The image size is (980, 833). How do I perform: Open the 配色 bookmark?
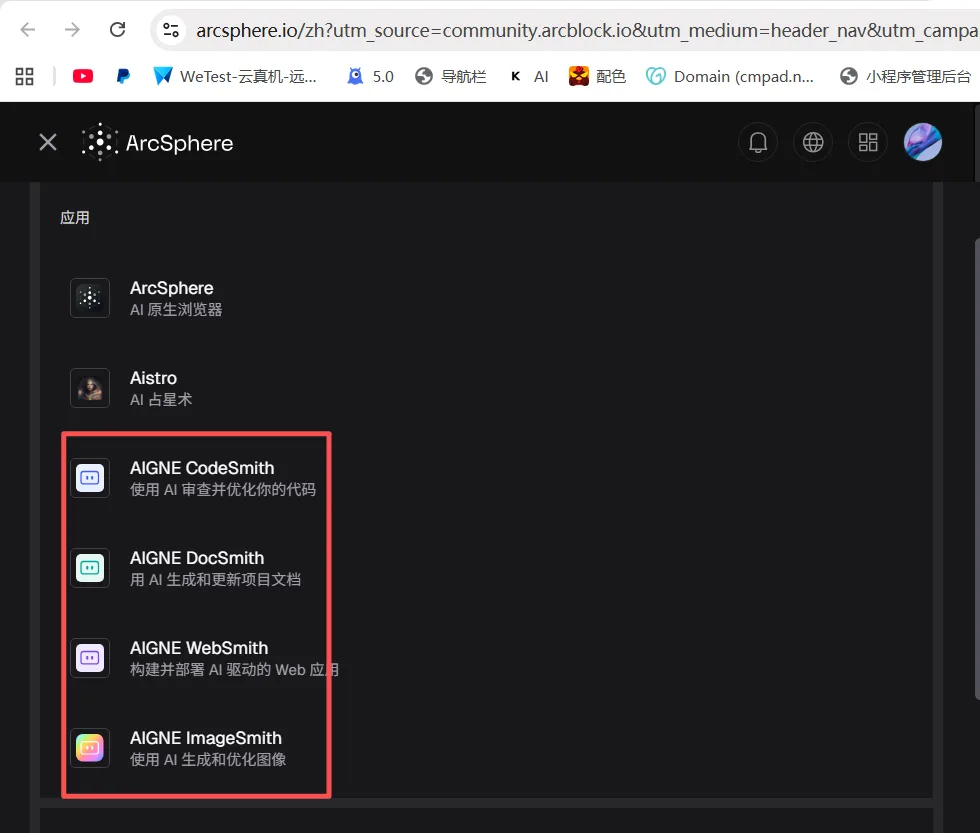pyautogui.click(x=597, y=76)
